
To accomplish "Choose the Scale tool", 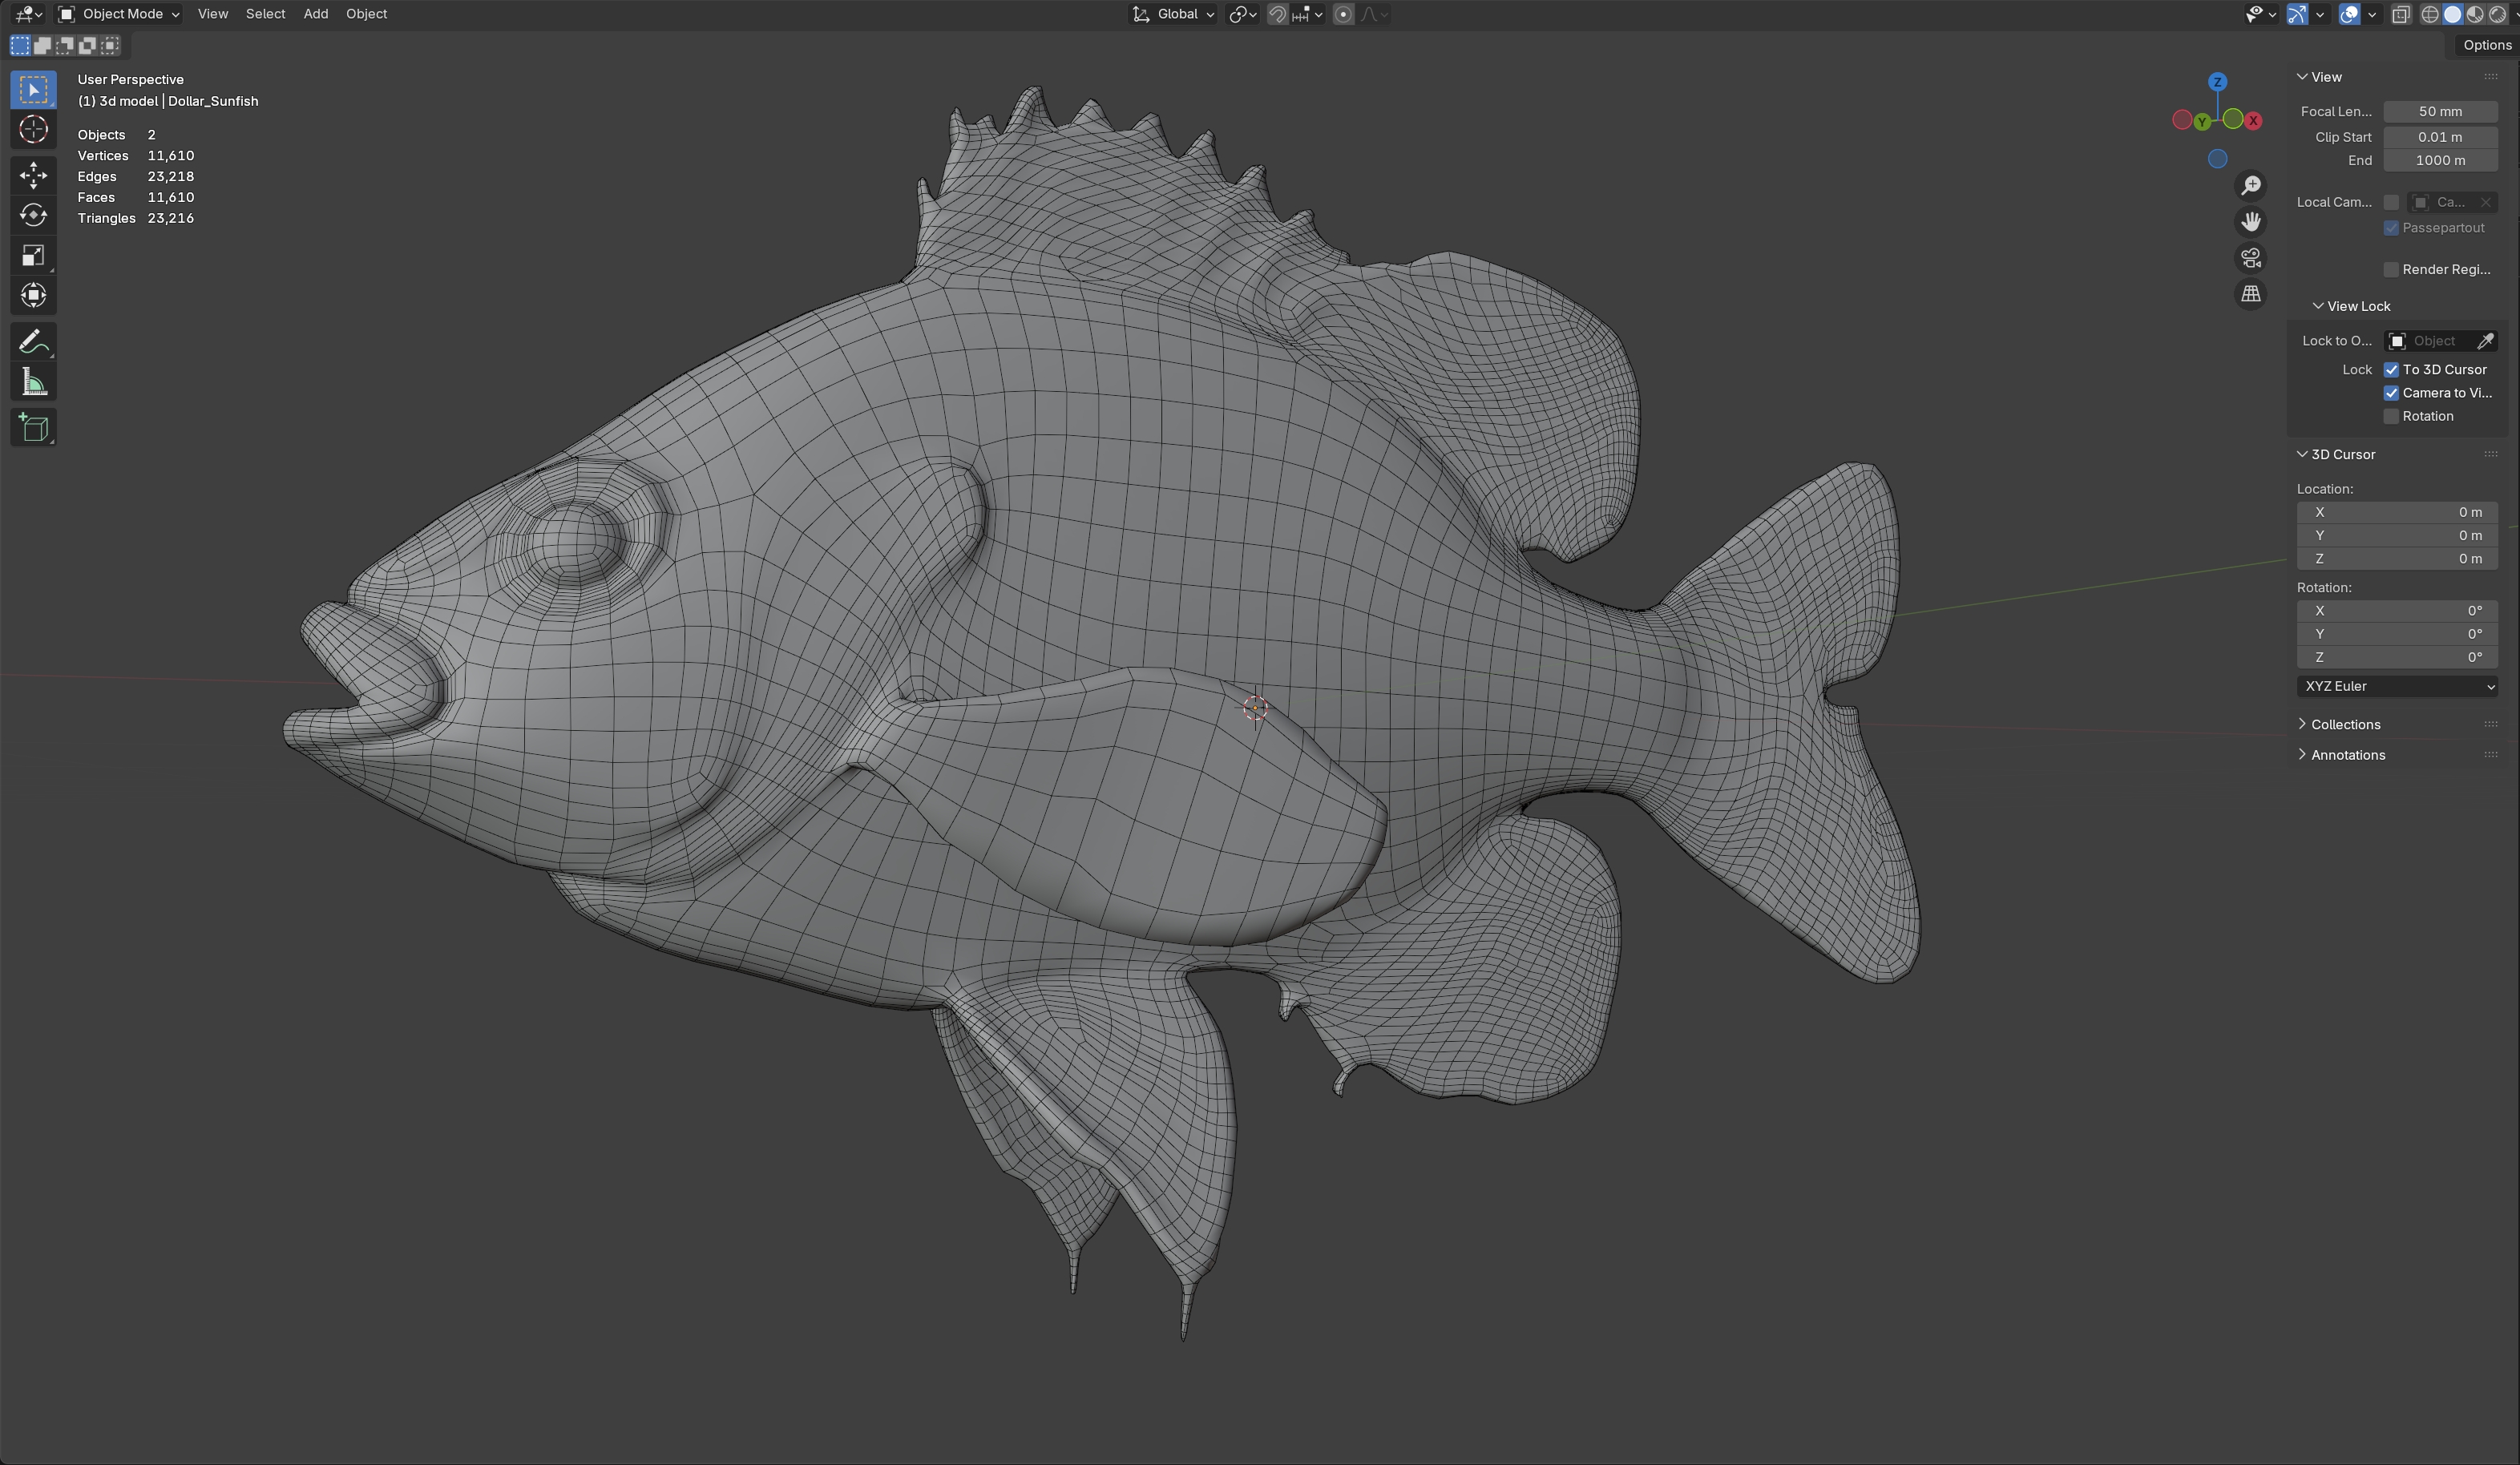I will coord(33,255).
